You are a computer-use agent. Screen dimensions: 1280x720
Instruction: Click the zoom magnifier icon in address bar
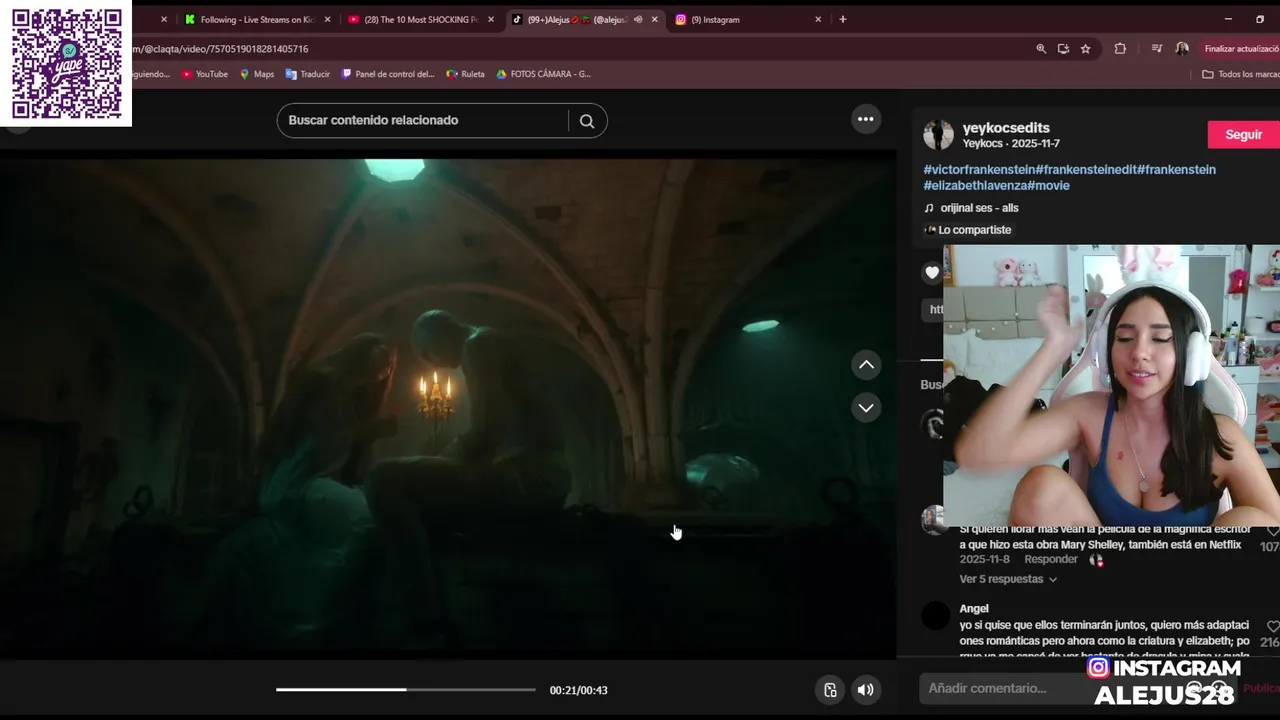(1041, 49)
